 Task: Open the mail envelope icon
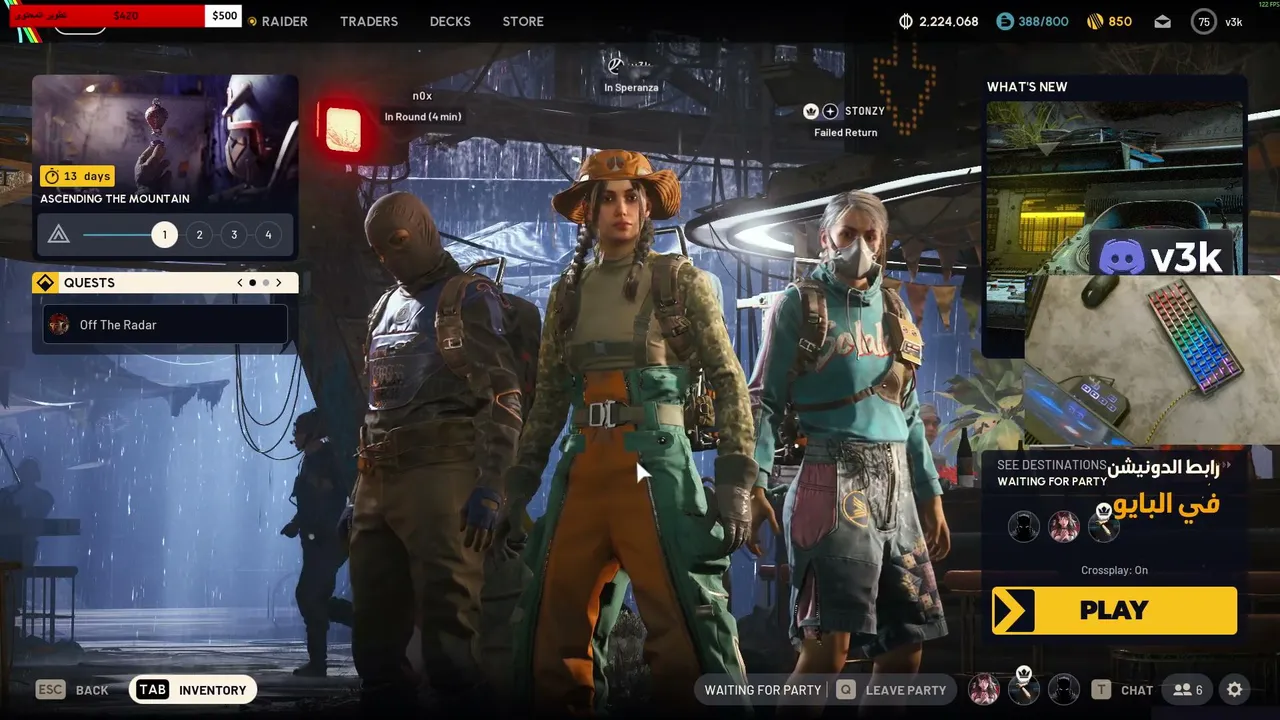(x=1162, y=21)
